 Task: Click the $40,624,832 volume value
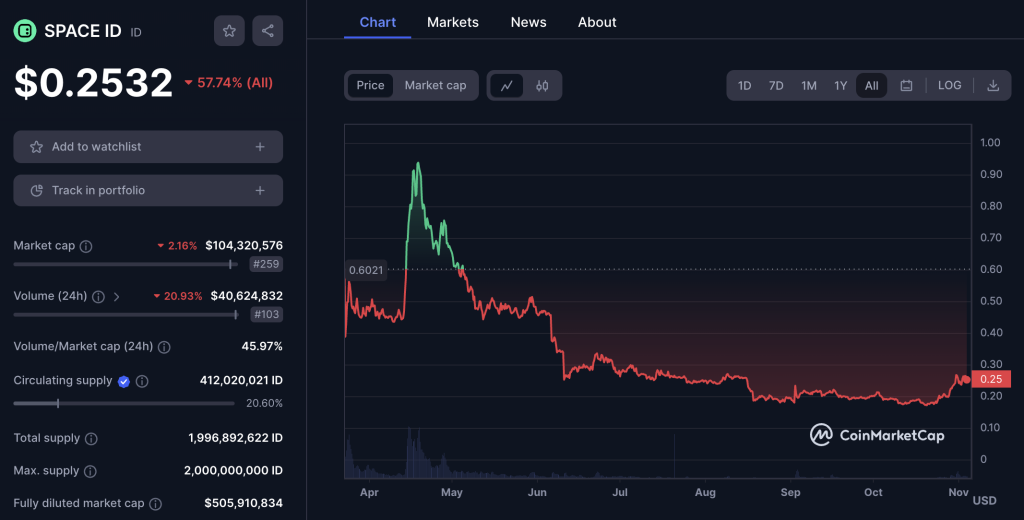pyautogui.click(x=247, y=296)
